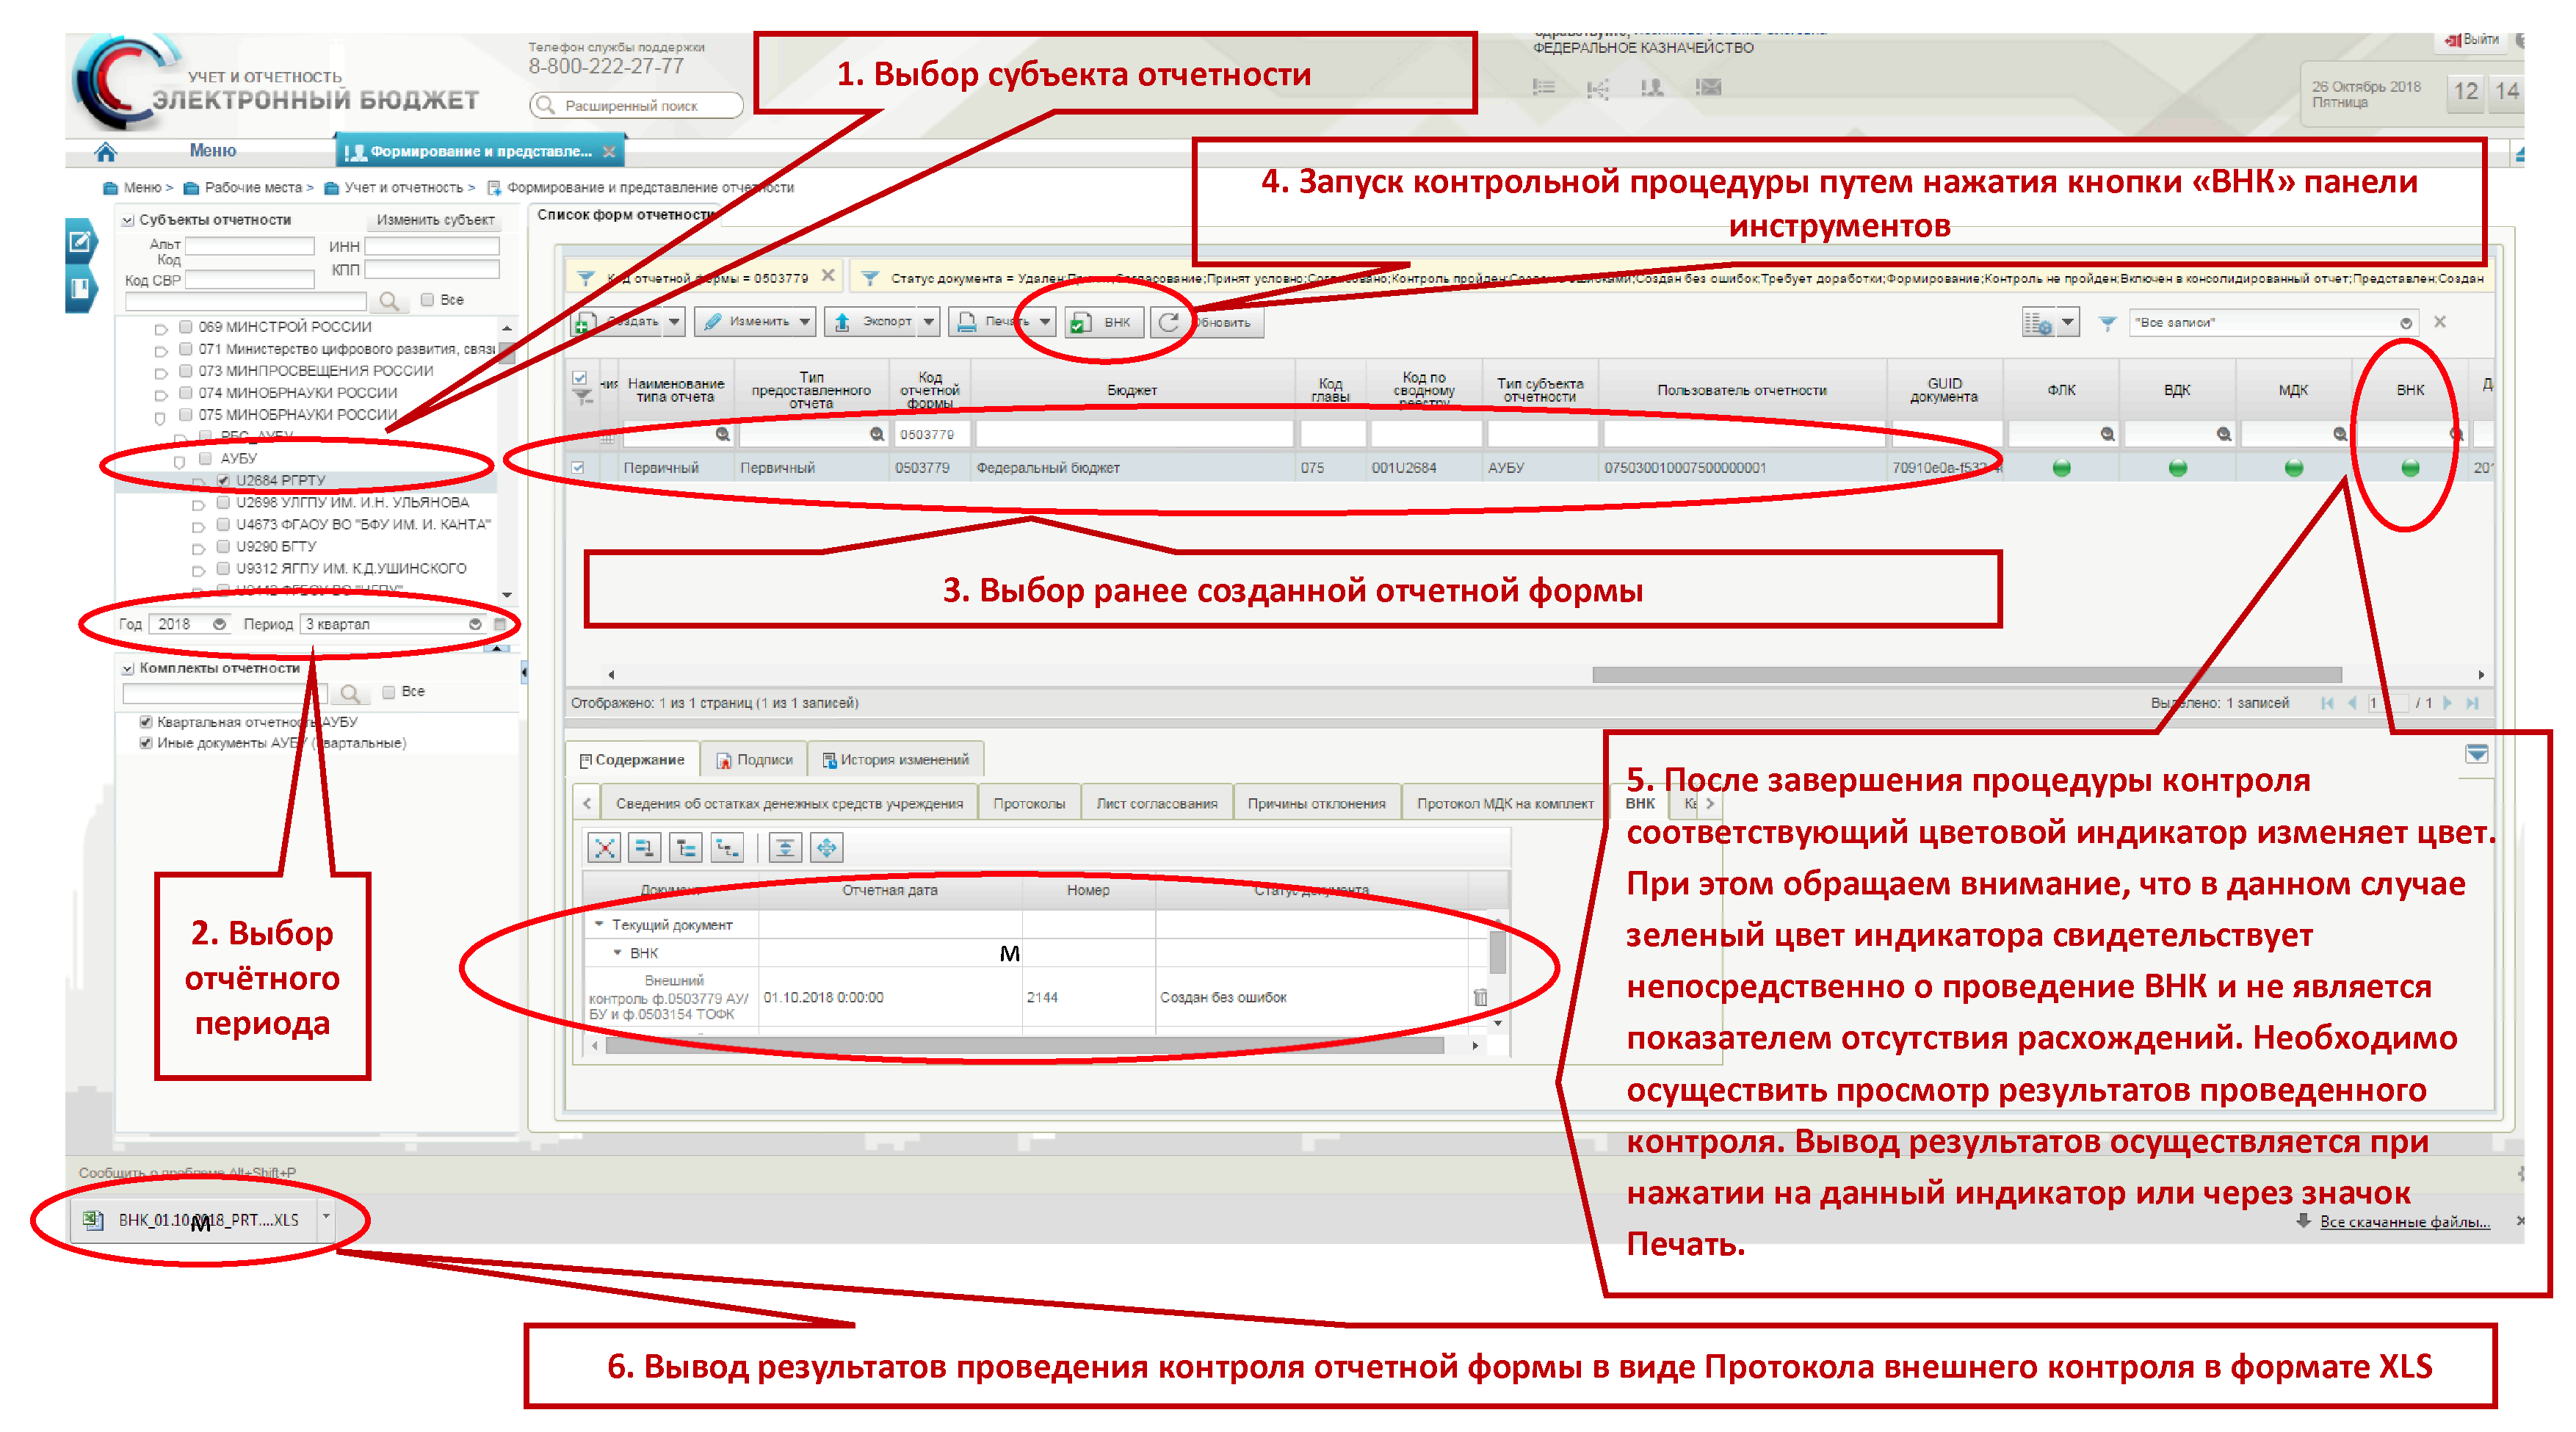Image resolution: width=2576 pixels, height=1432 pixels.
Task: Open the Период 3 квартал dropdown
Action: click(x=475, y=624)
